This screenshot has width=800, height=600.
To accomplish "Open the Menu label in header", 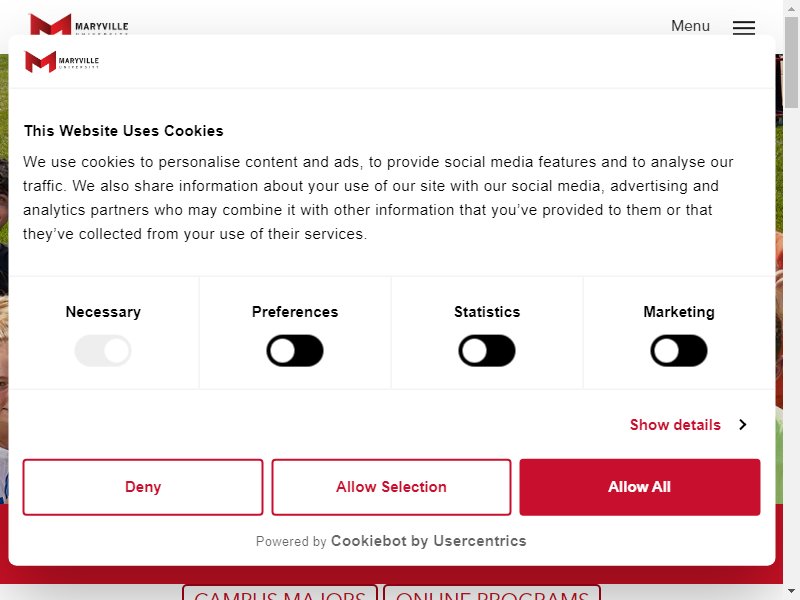I will click(690, 26).
